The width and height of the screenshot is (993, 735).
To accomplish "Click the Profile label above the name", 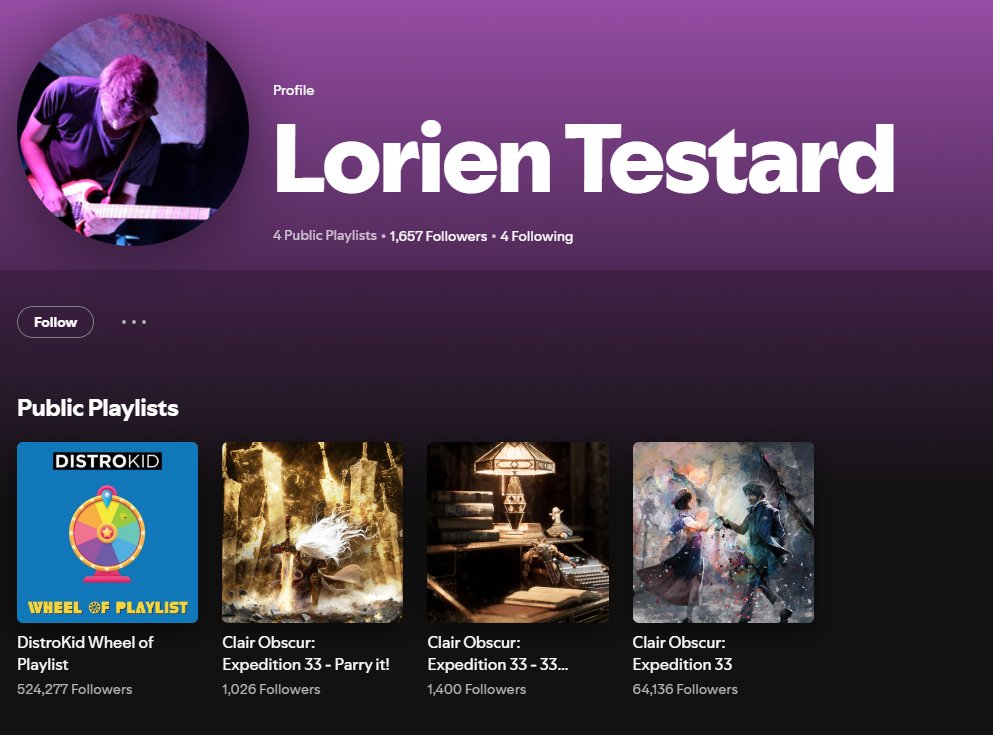I will pyautogui.click(x=293, y=90).
